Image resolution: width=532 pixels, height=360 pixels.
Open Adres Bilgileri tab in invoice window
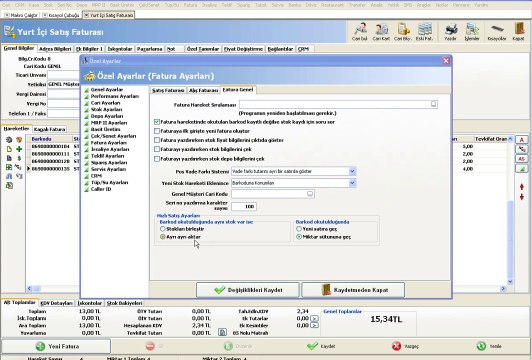click(x=55, y=49)
